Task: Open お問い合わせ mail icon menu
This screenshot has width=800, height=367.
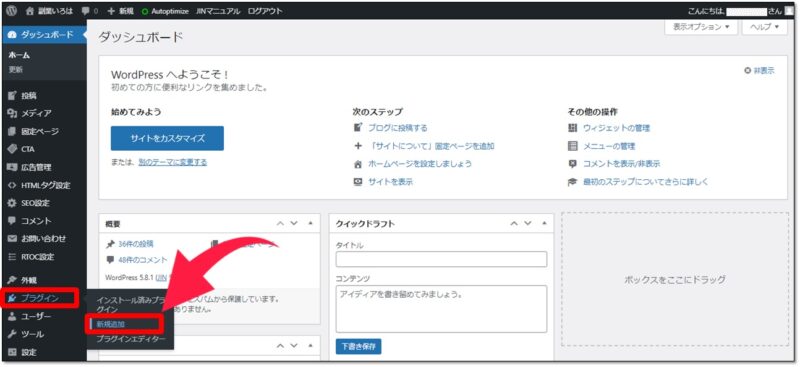Action: click(x=37, y=238)
